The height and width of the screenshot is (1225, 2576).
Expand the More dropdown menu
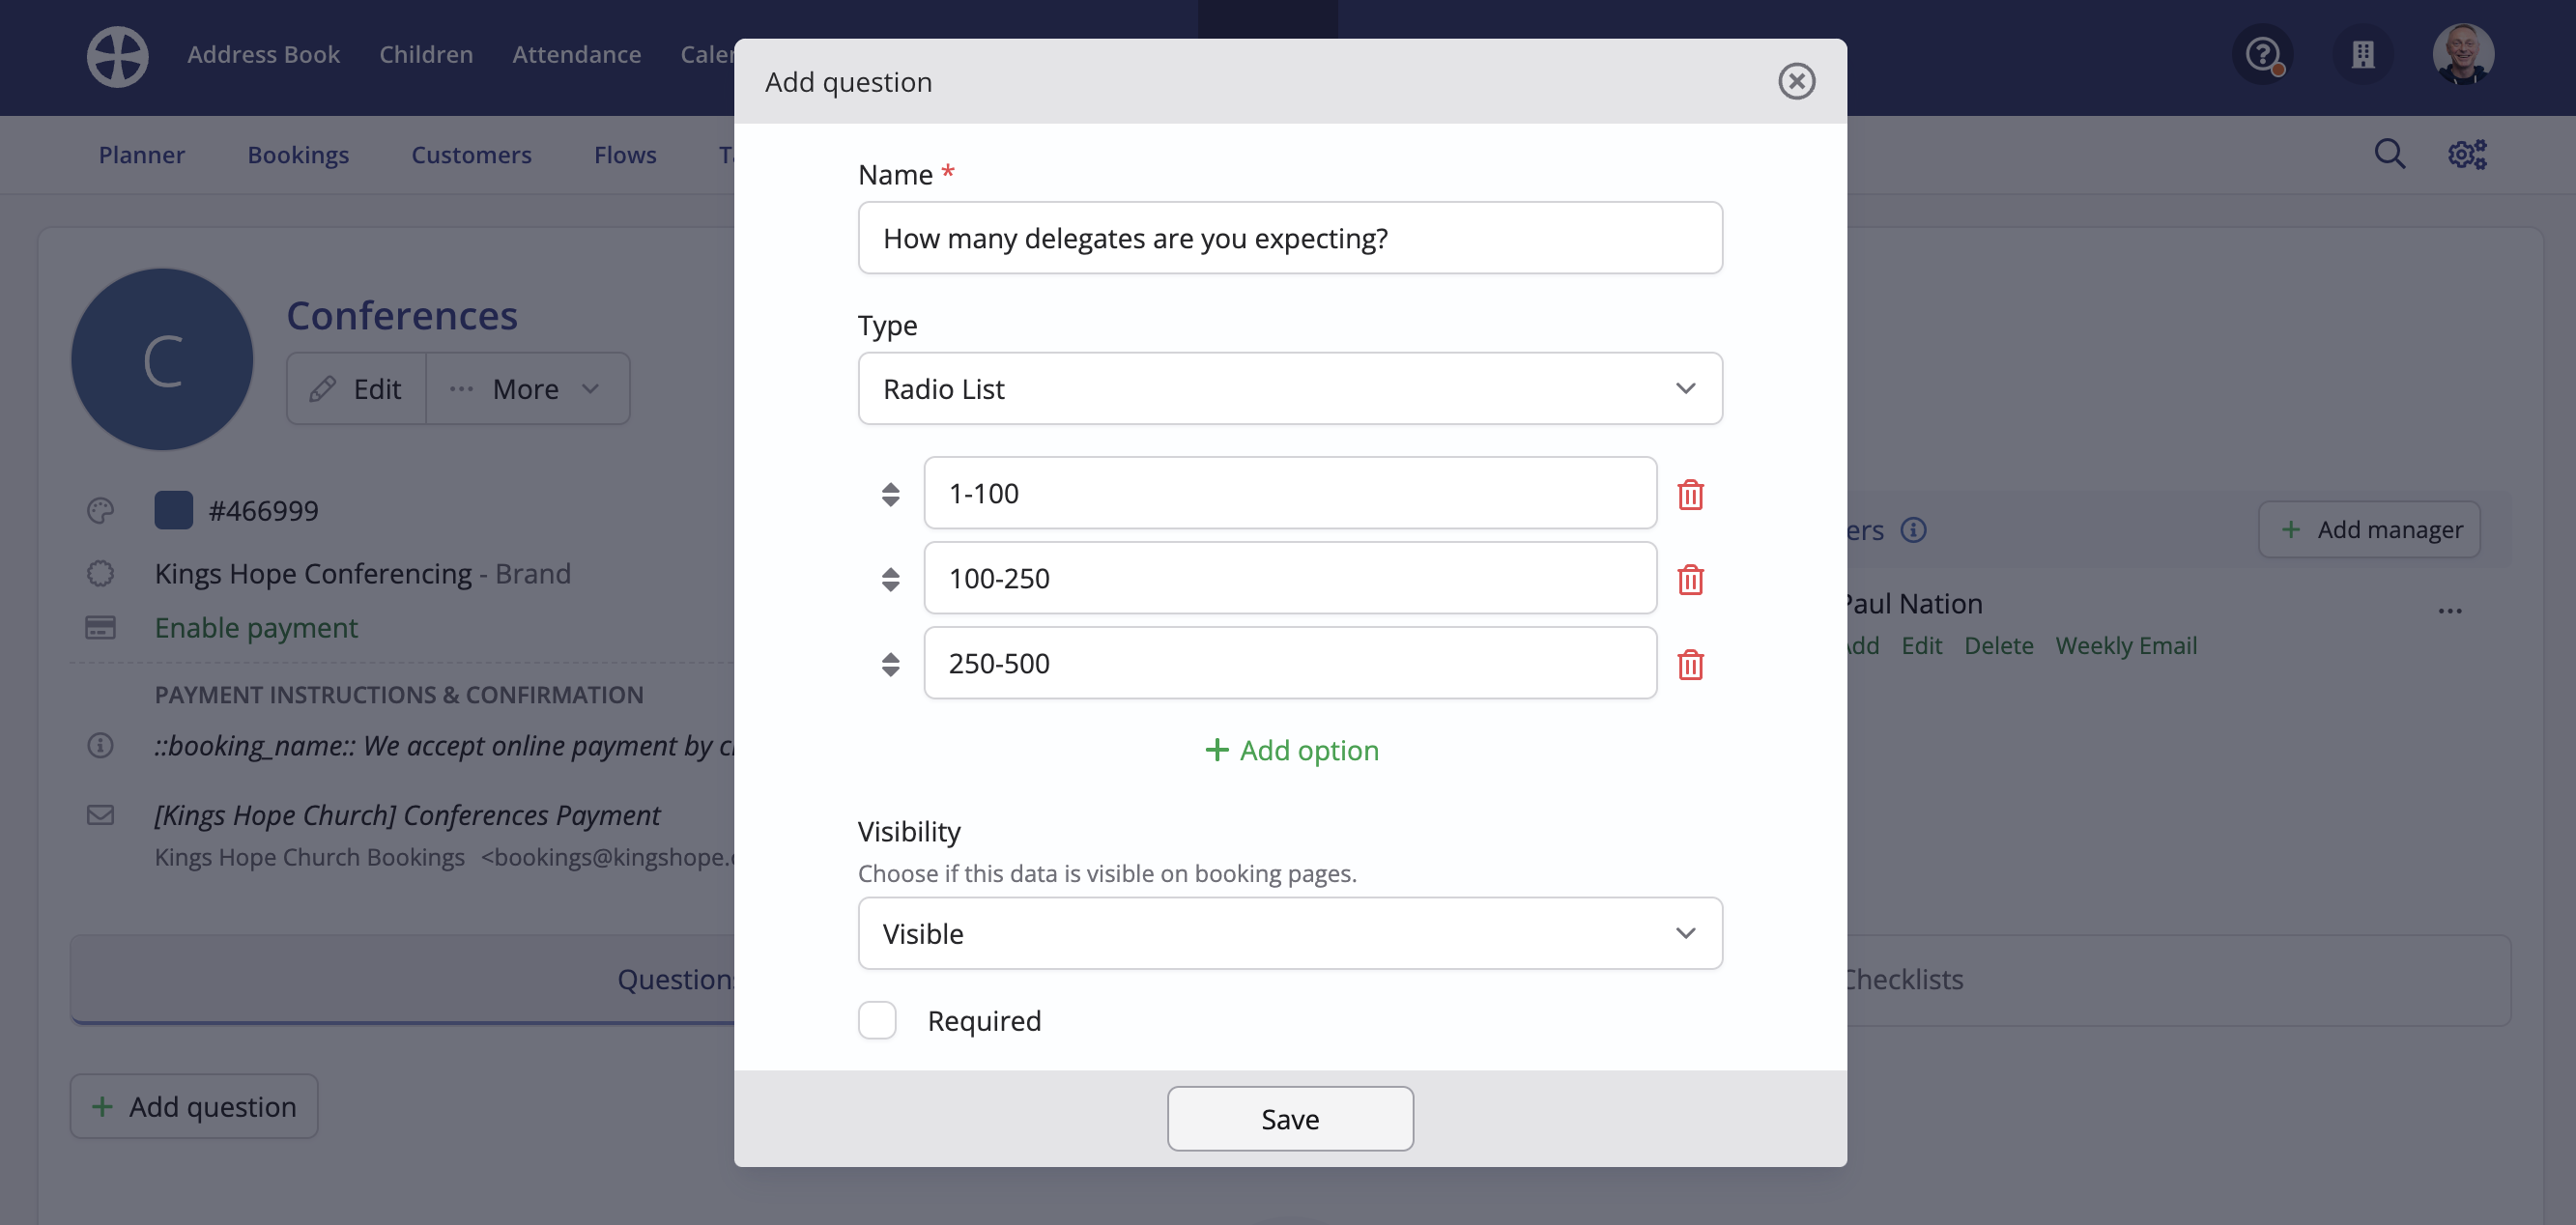click(527, 388)
